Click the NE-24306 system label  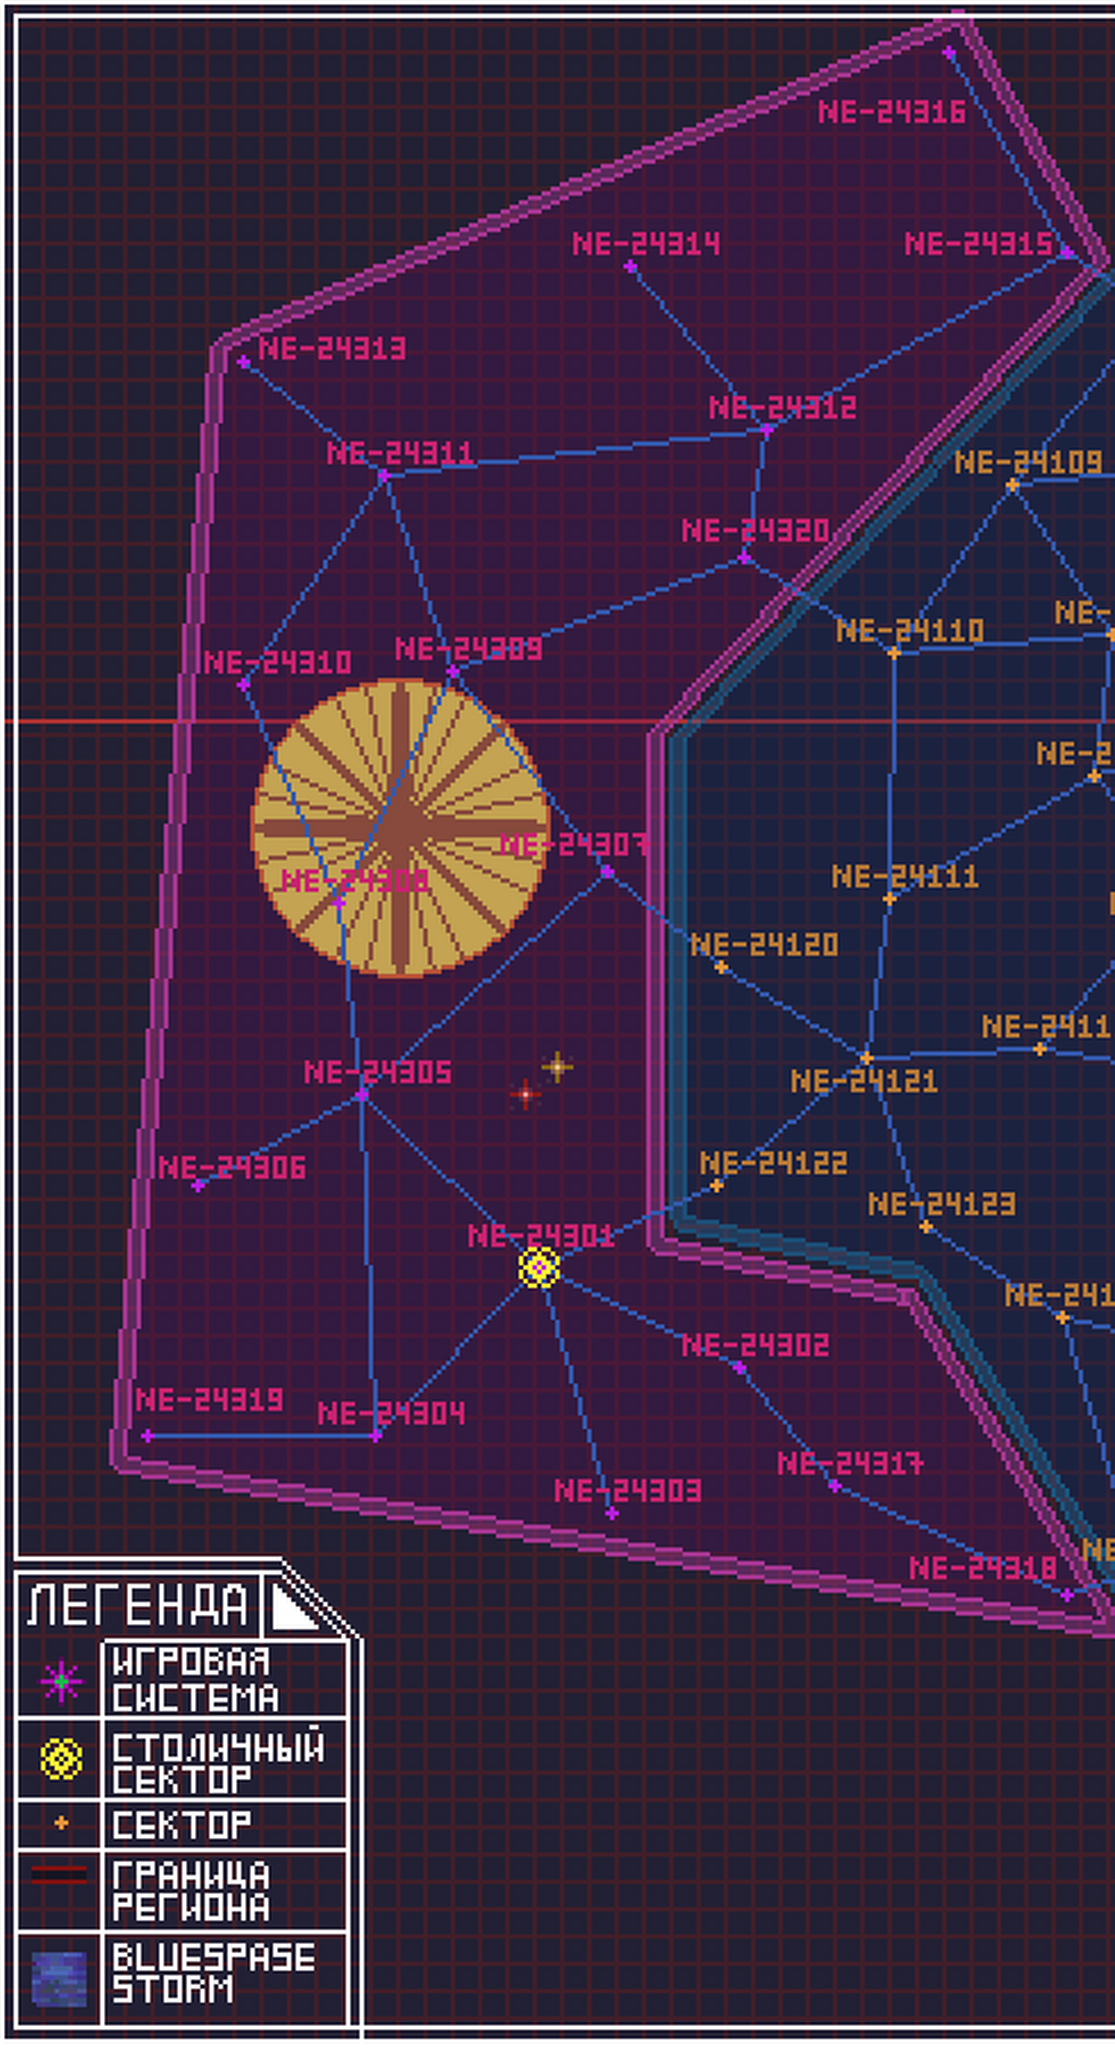[232, 1167]
